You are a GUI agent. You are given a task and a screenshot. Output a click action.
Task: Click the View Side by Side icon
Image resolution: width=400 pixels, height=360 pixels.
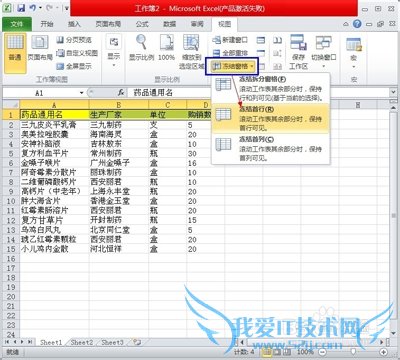click(277, 40)
